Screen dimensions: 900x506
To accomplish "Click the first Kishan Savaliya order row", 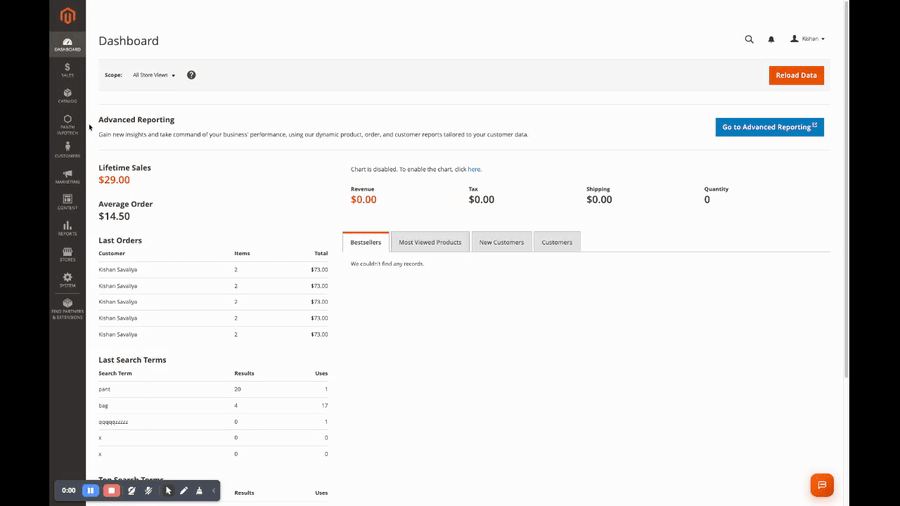I will tap(213, 270).
